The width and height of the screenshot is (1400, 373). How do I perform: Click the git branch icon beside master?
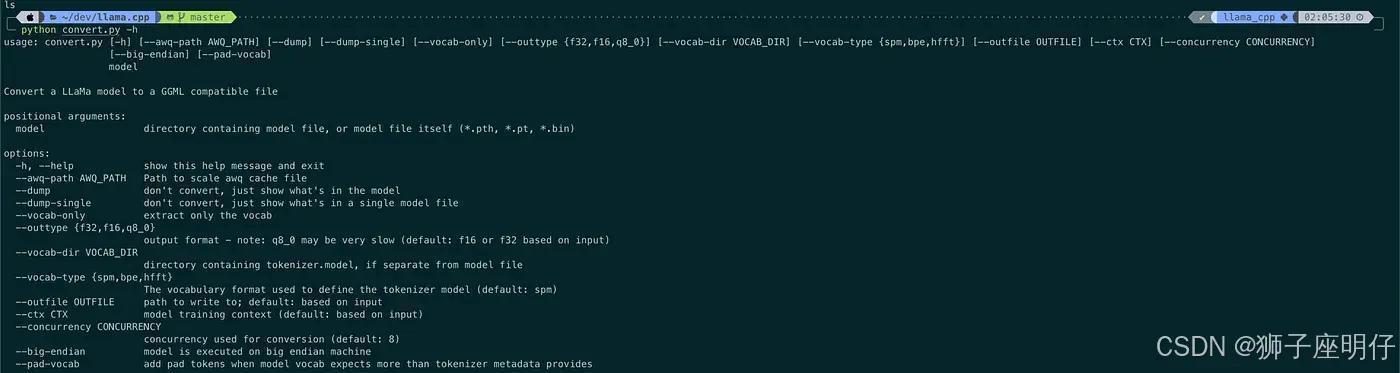point(182,17)
